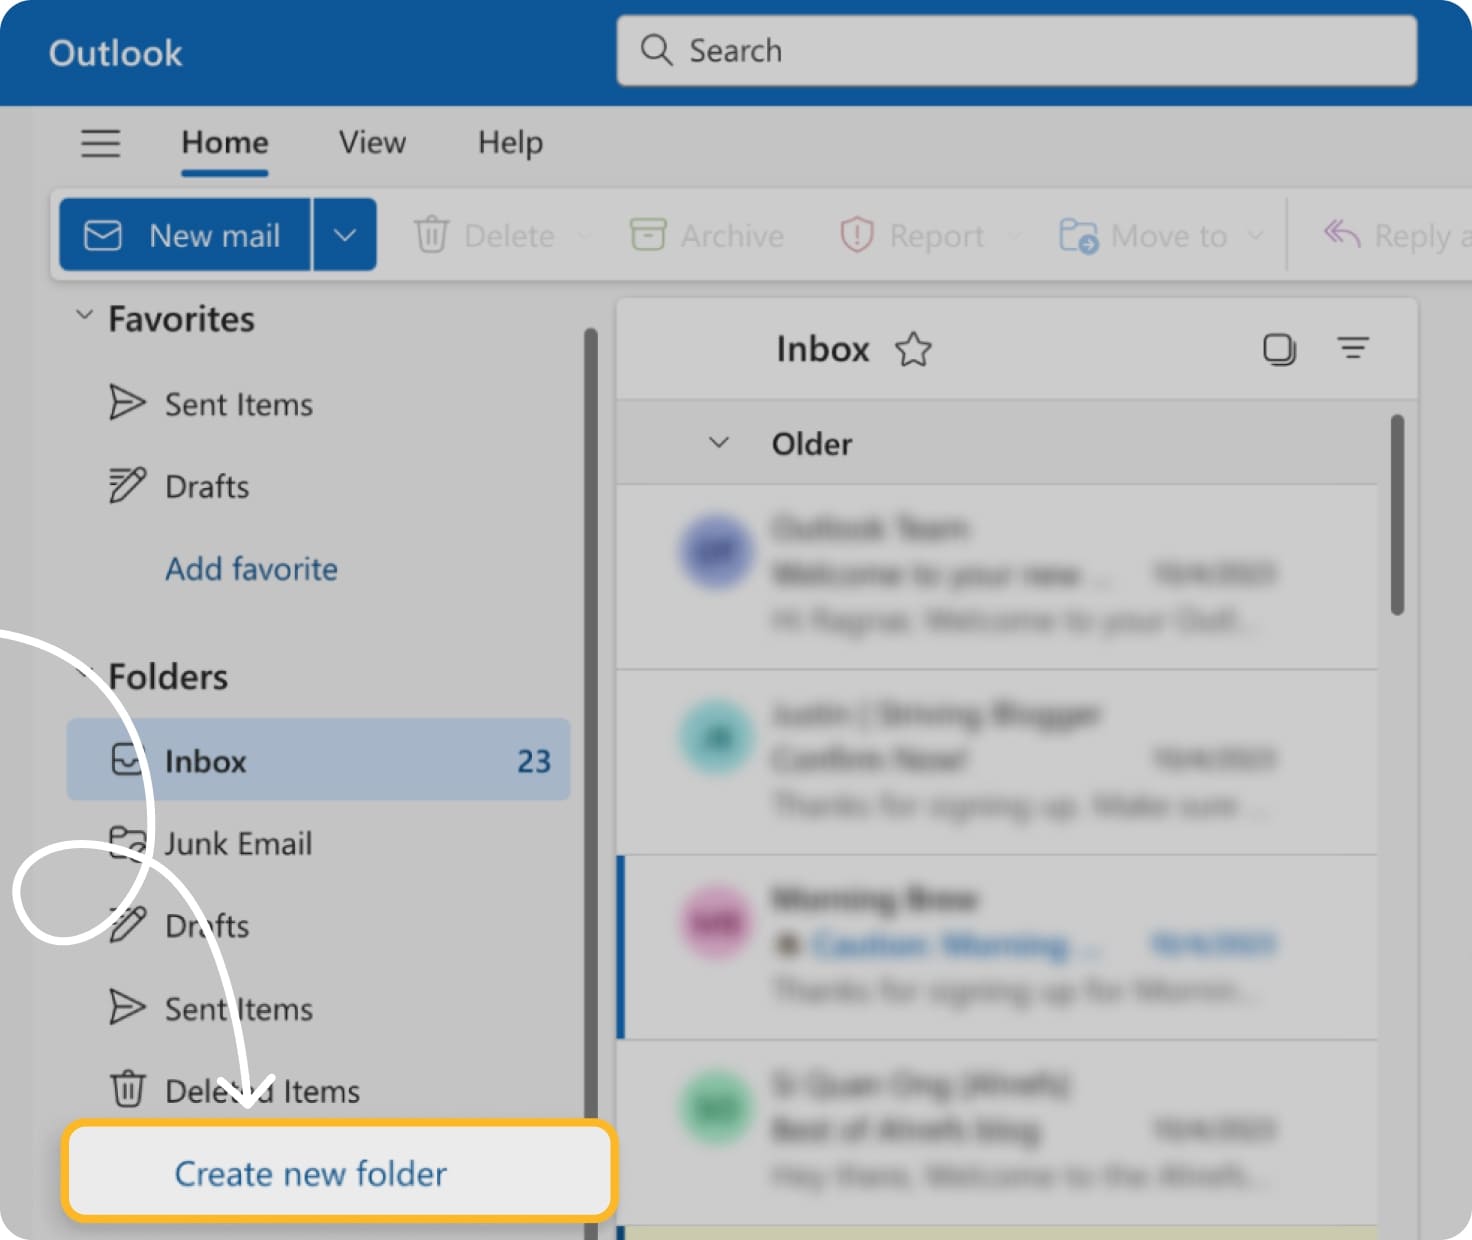Select the Outlook Team email via its avatar

716,553
